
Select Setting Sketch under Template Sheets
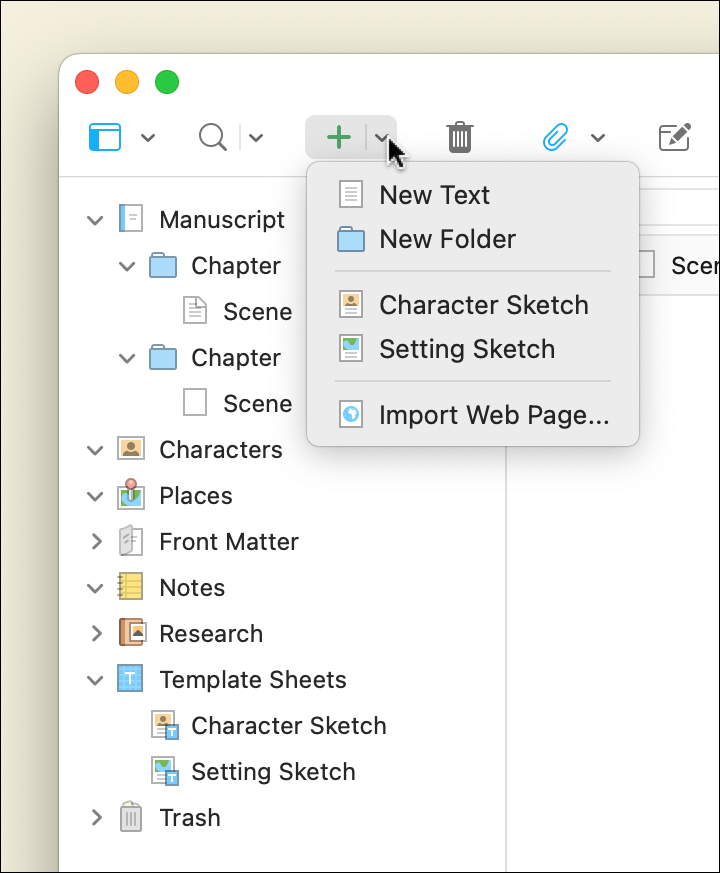(272, 772)
